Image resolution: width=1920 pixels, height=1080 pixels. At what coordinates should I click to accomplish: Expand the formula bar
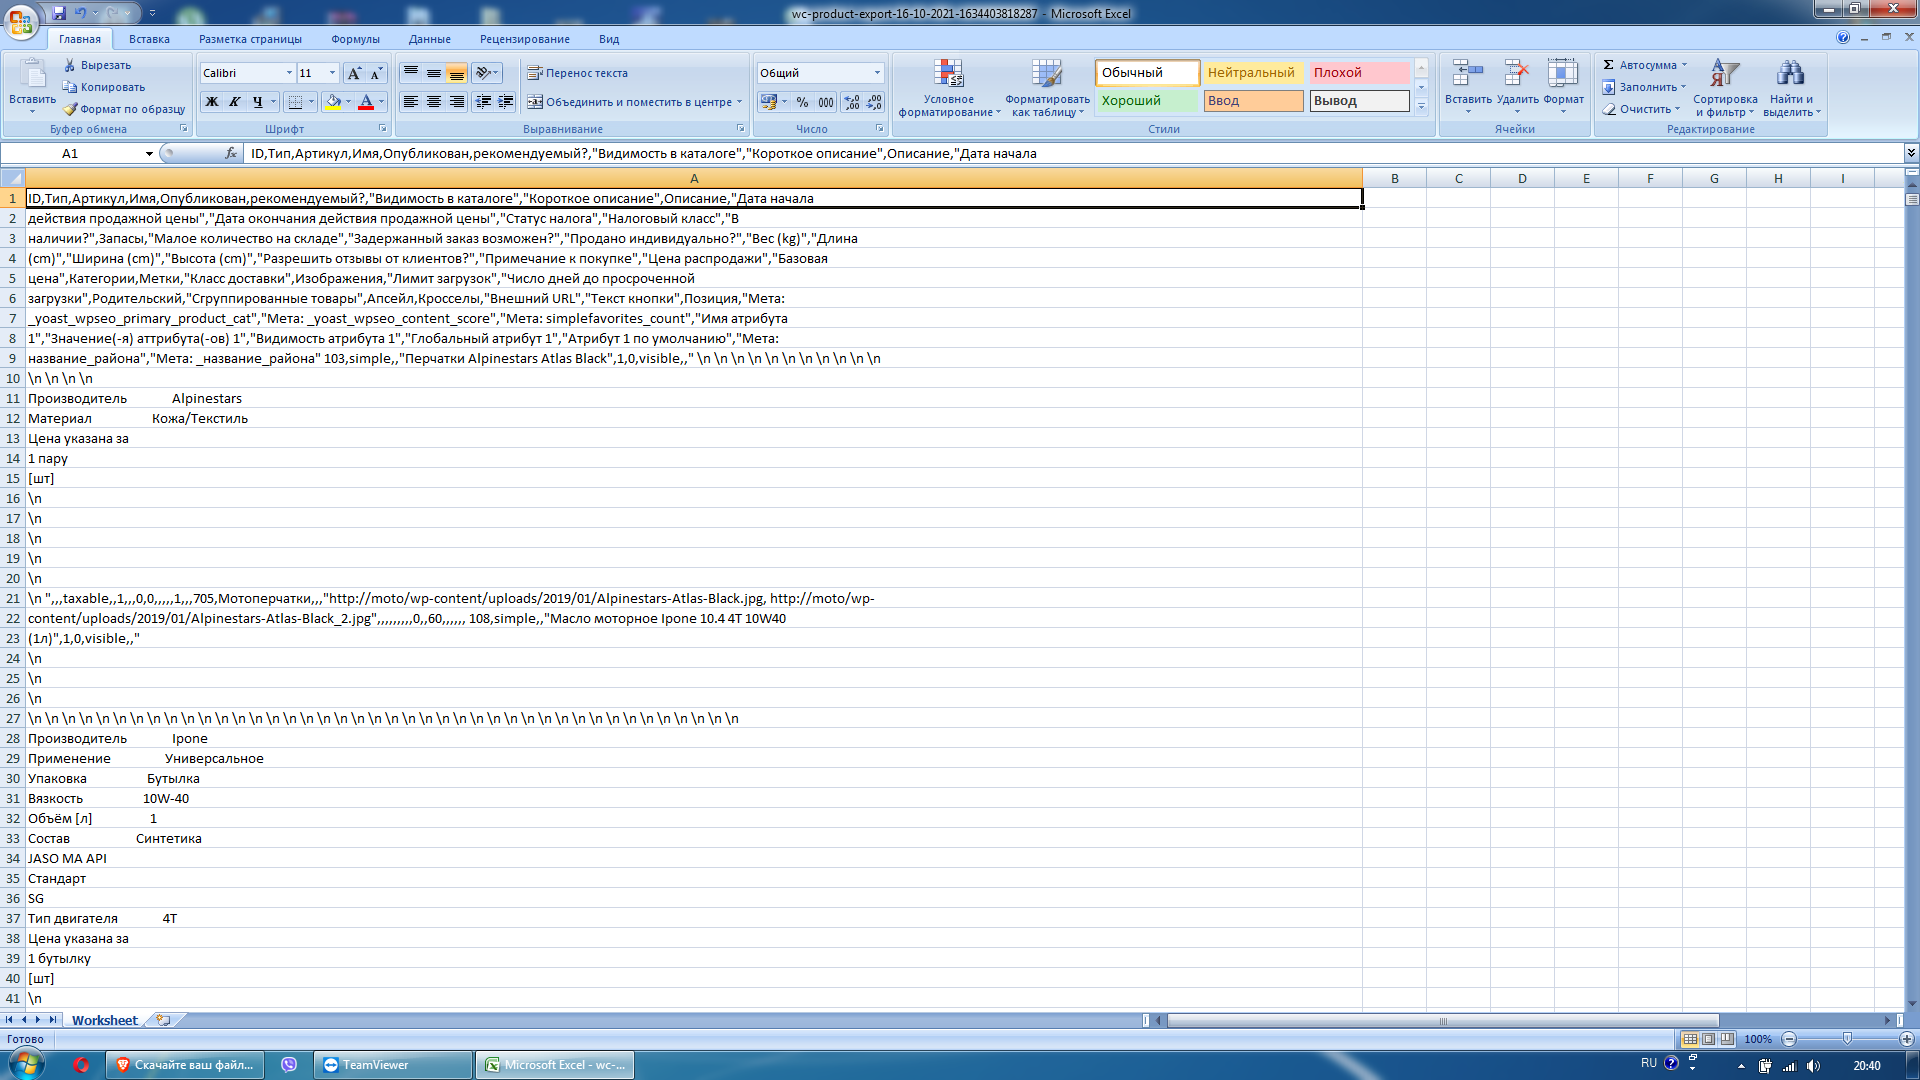[x=1911, y=154]
